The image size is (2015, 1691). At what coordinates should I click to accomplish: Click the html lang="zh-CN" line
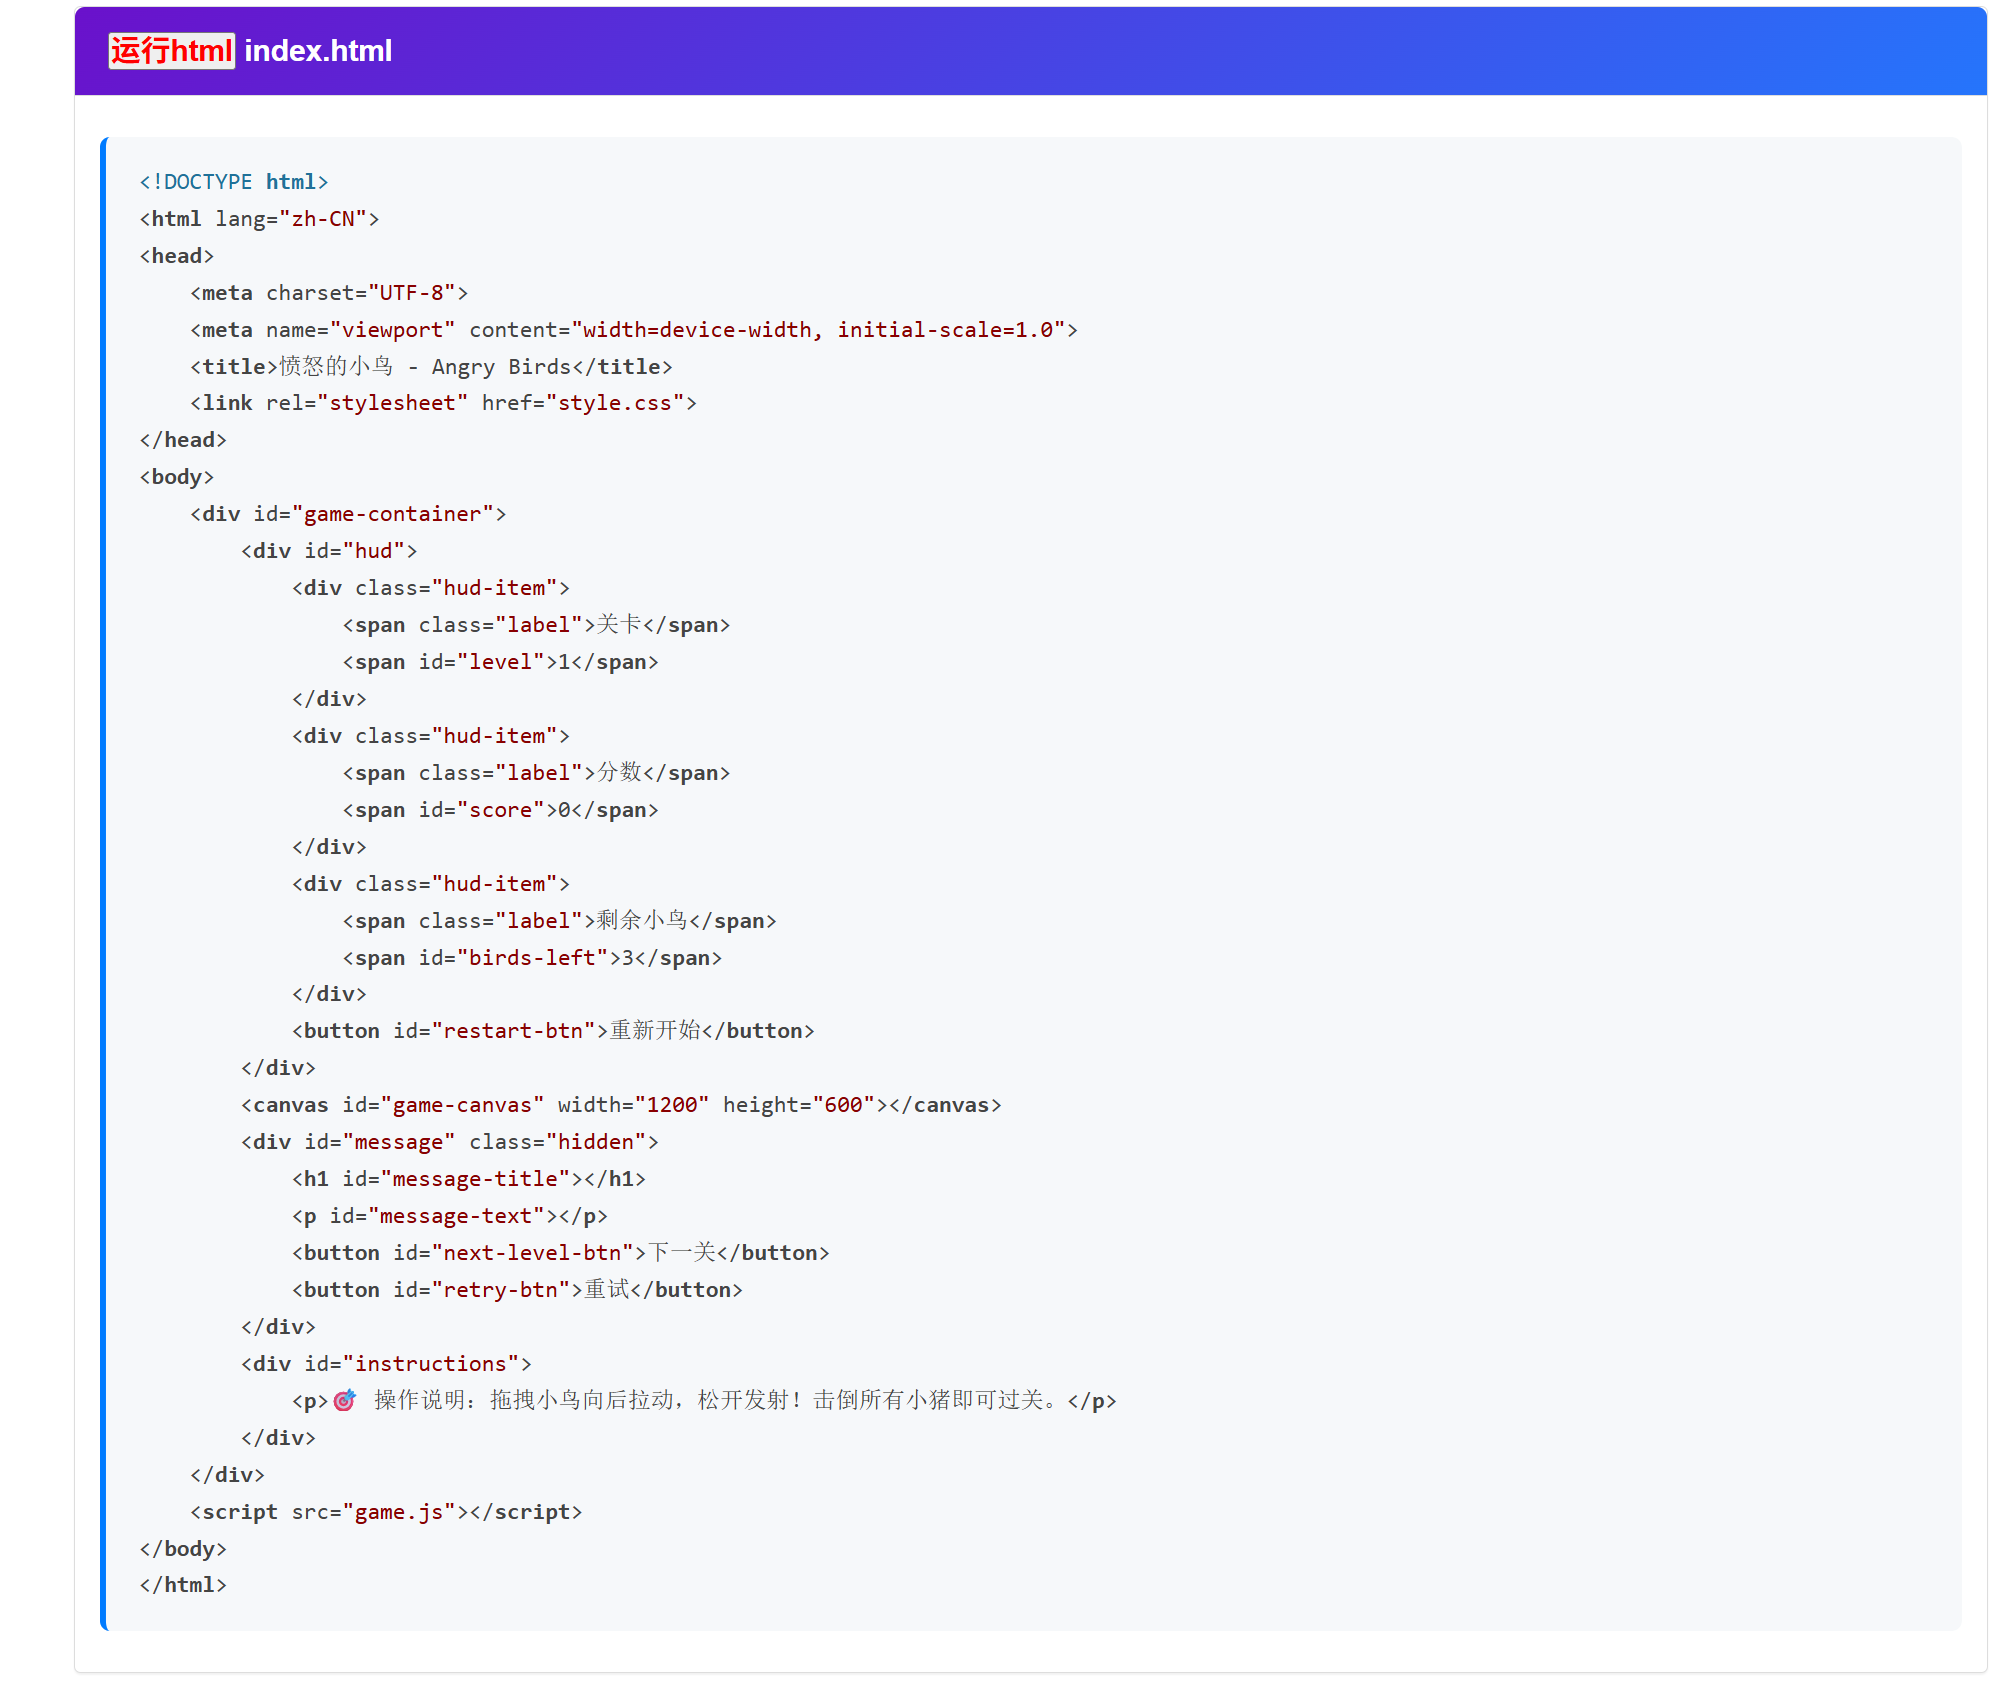click(x=260, y=219)
